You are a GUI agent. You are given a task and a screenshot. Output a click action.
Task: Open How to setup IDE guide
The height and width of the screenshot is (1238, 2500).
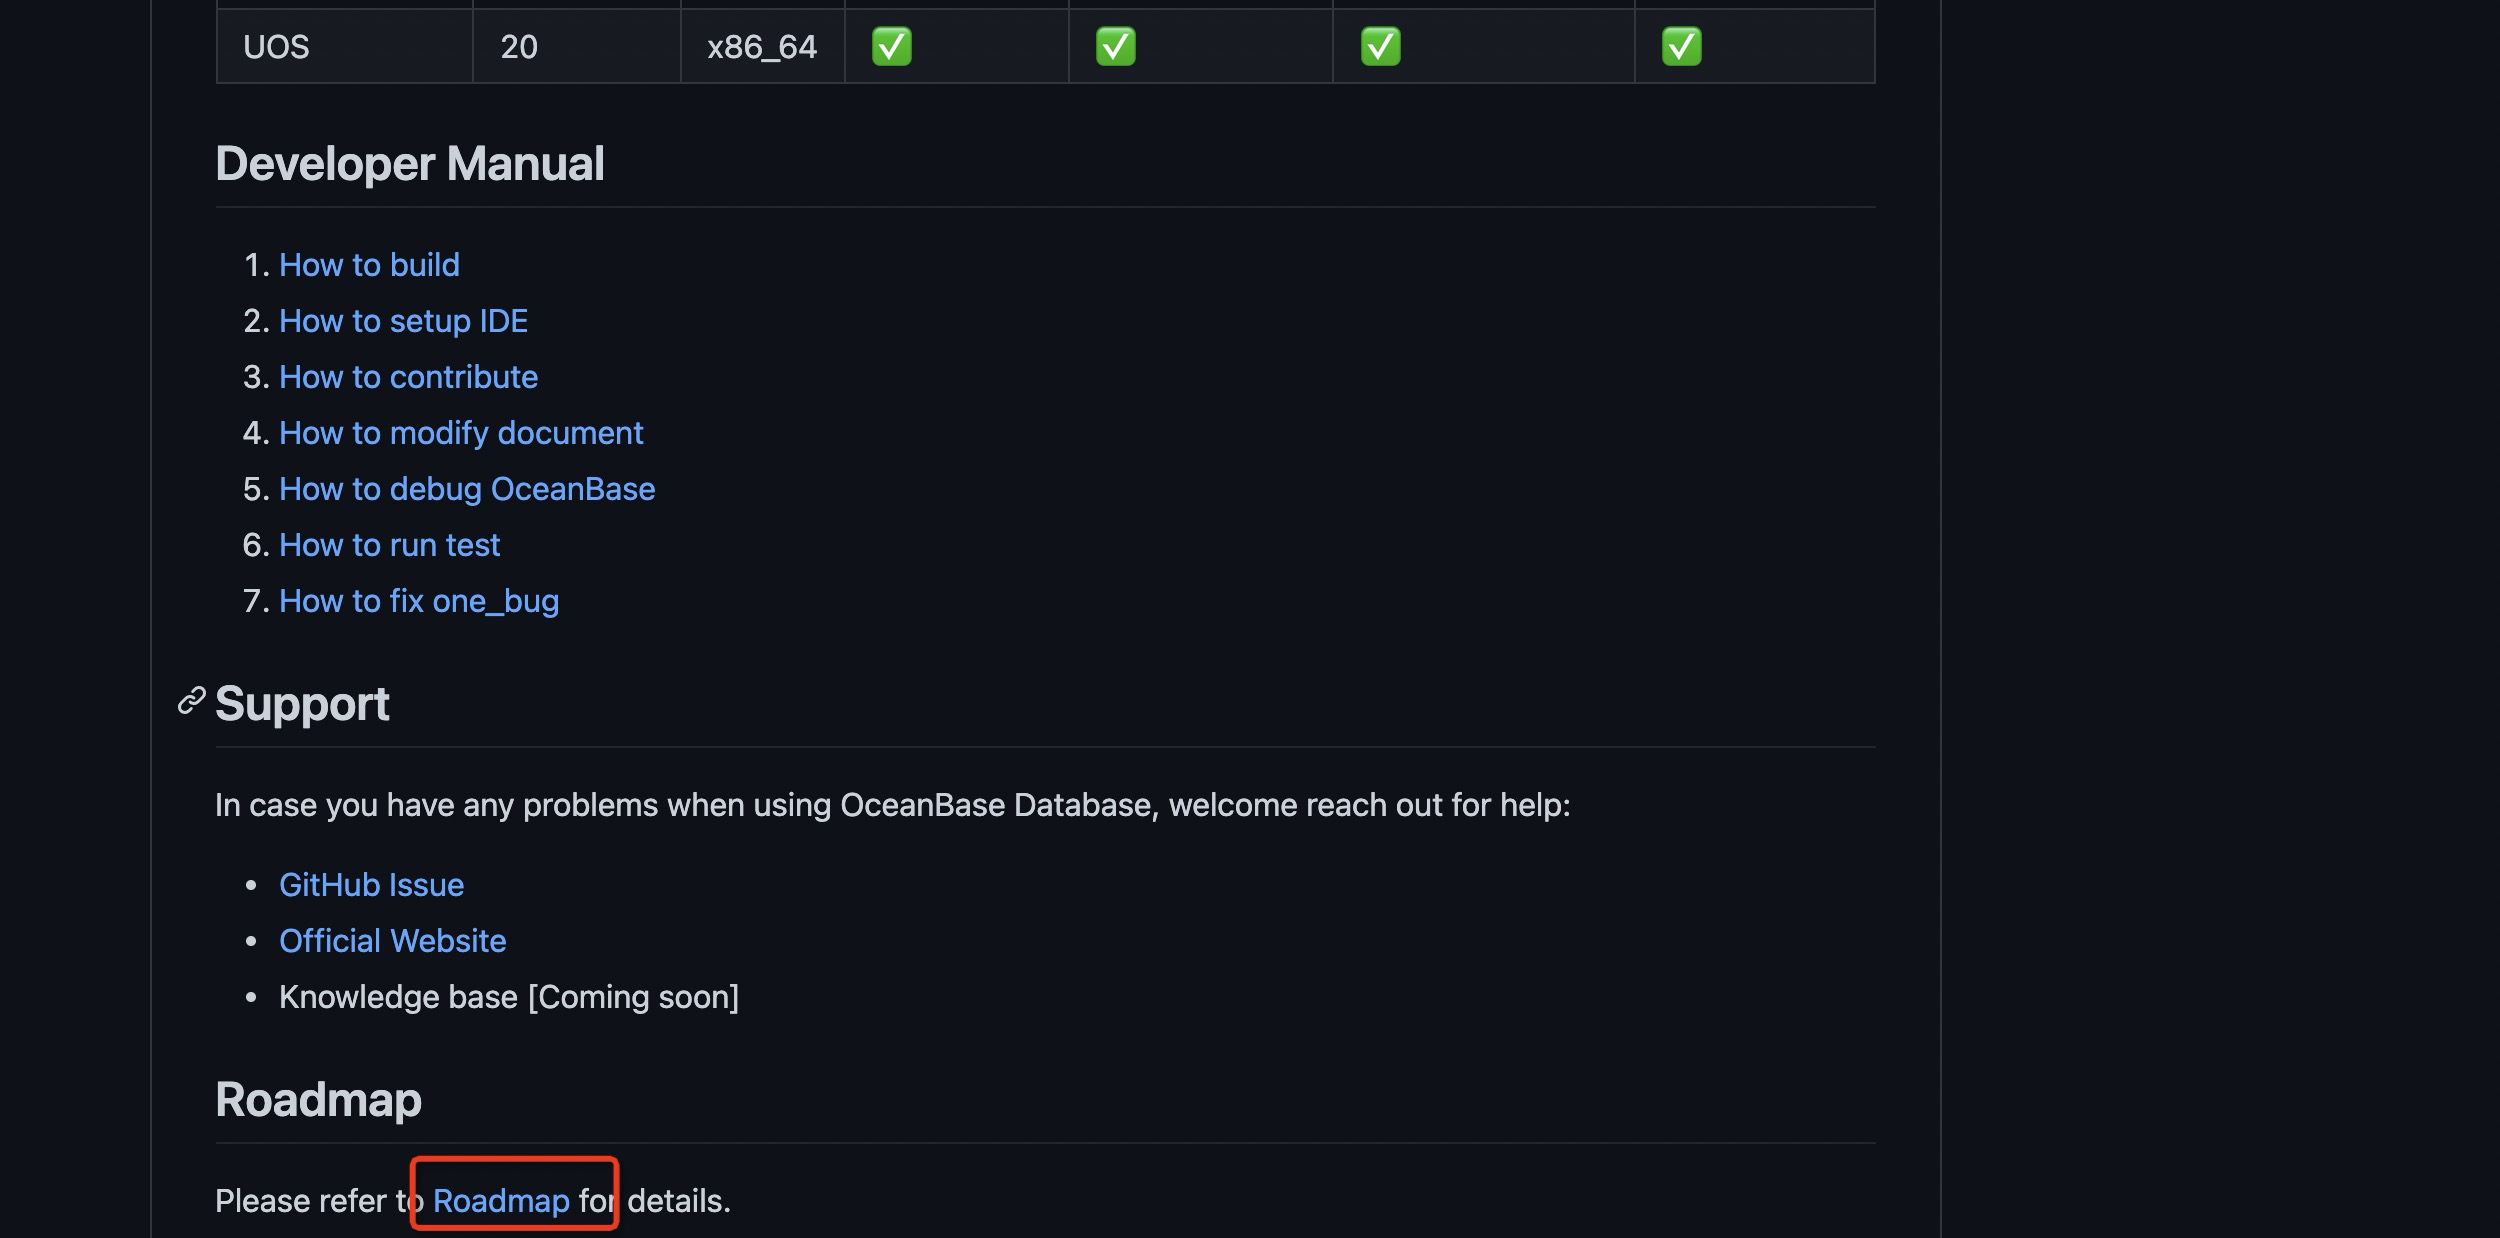[403, 321]
